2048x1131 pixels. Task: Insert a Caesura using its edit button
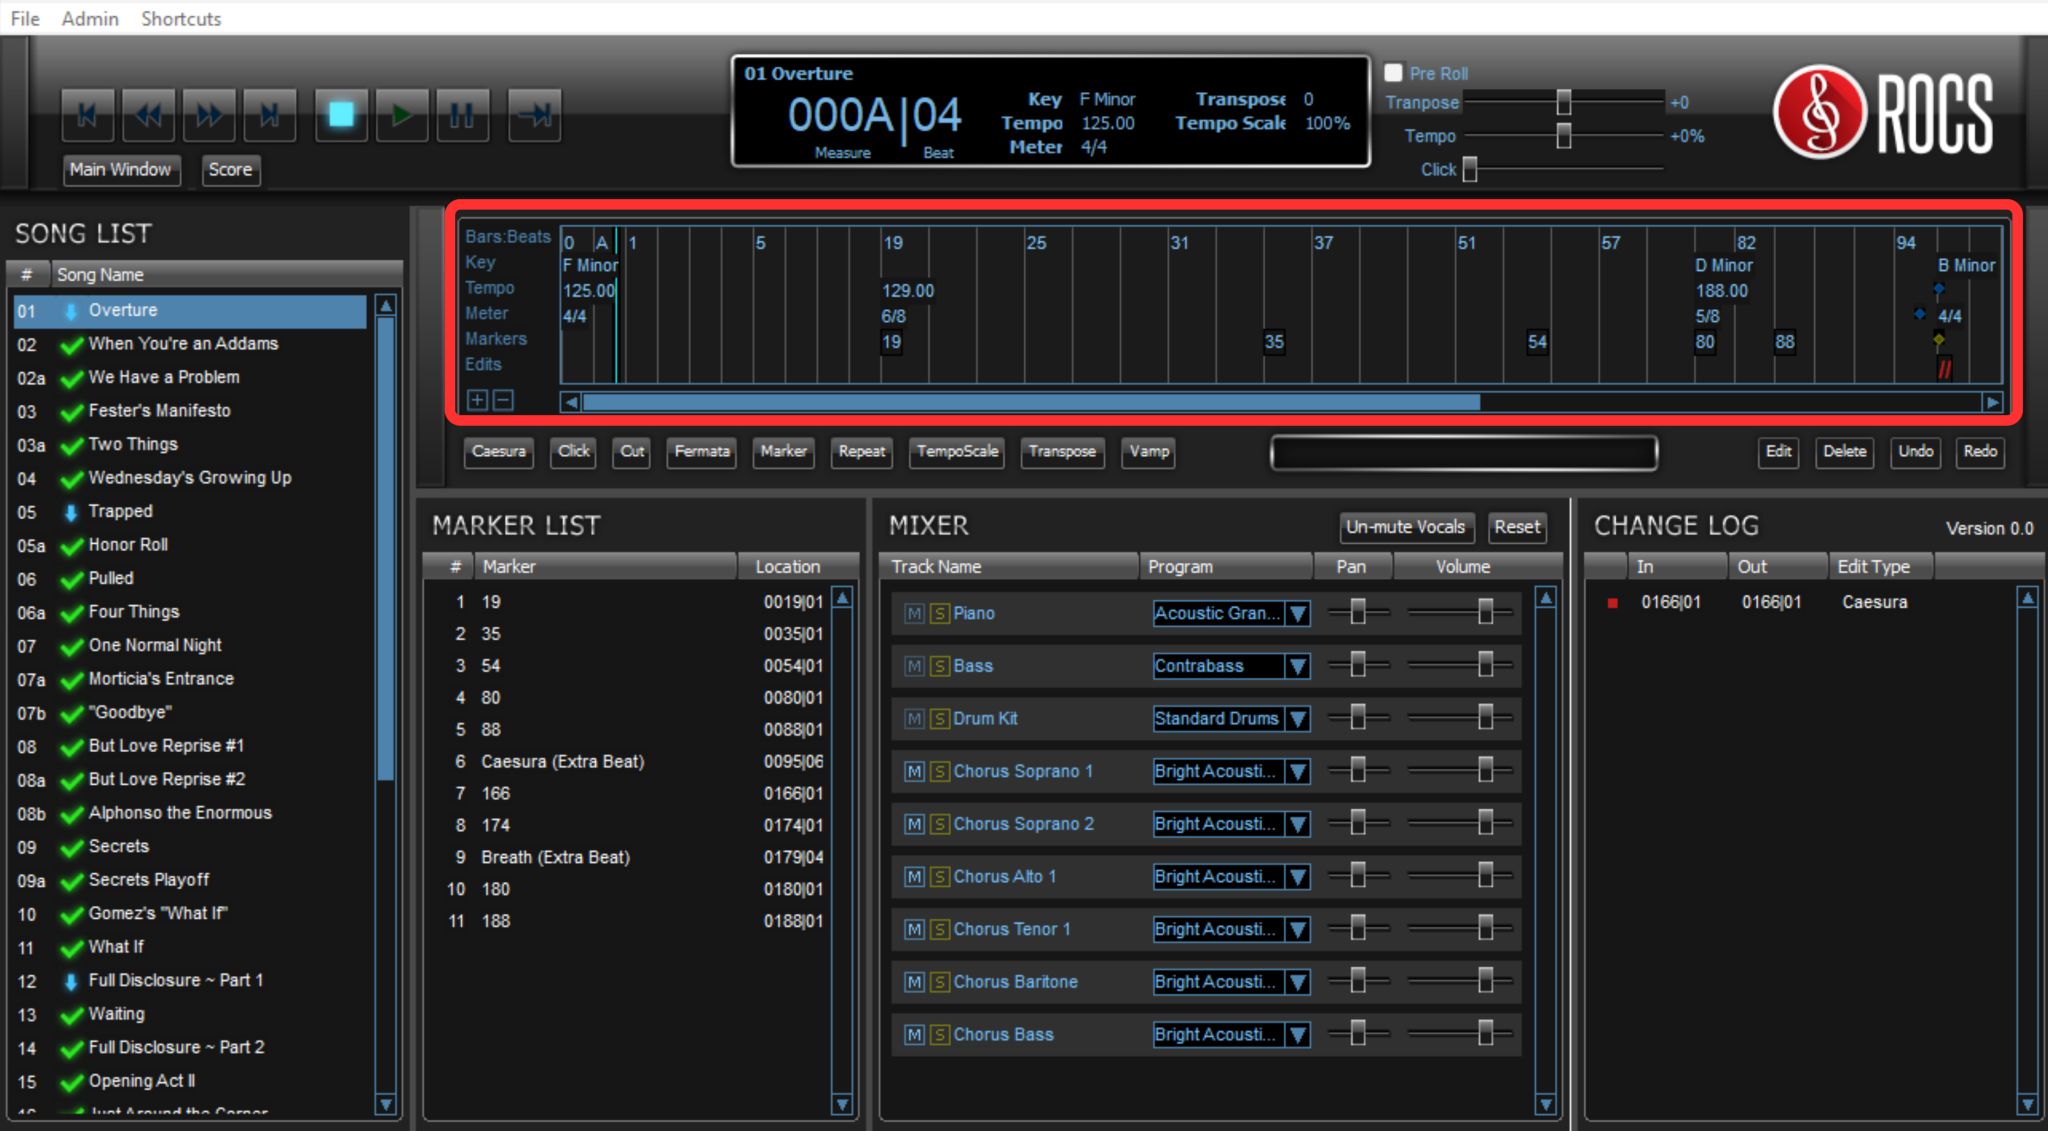(x=498, y=452)
